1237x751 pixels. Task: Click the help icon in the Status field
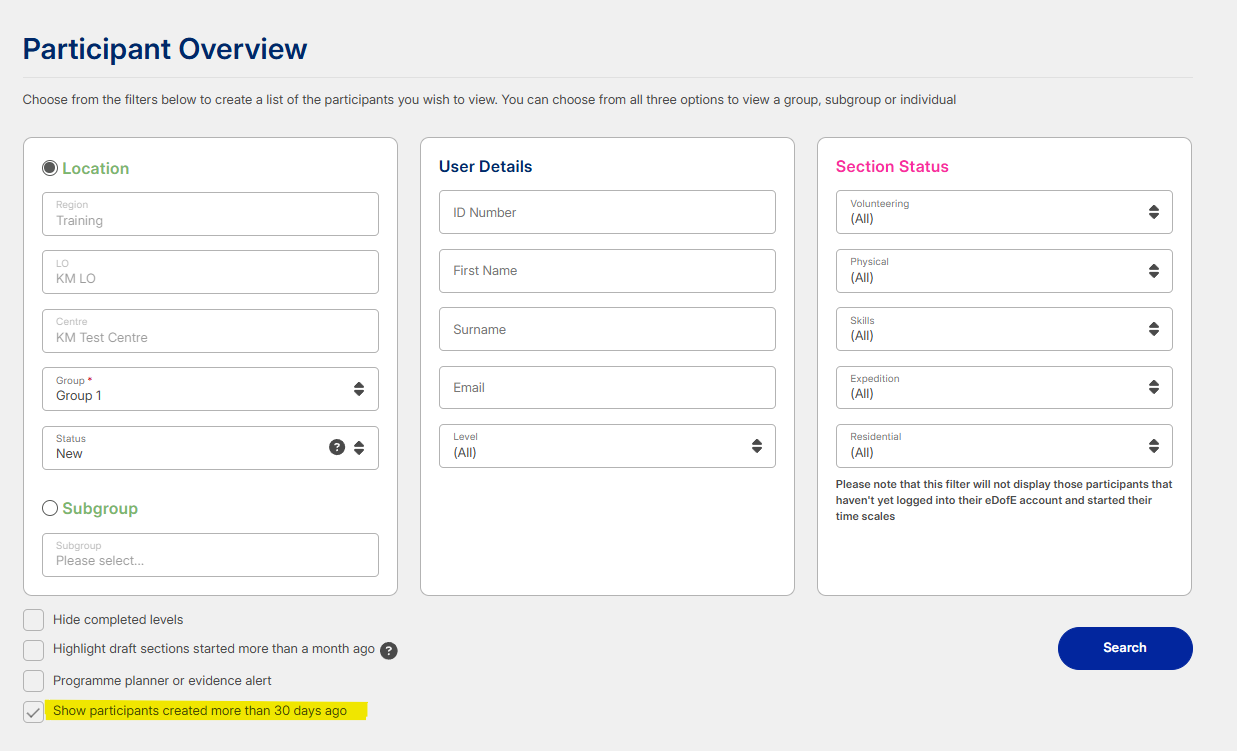click(x=337, y=447)
